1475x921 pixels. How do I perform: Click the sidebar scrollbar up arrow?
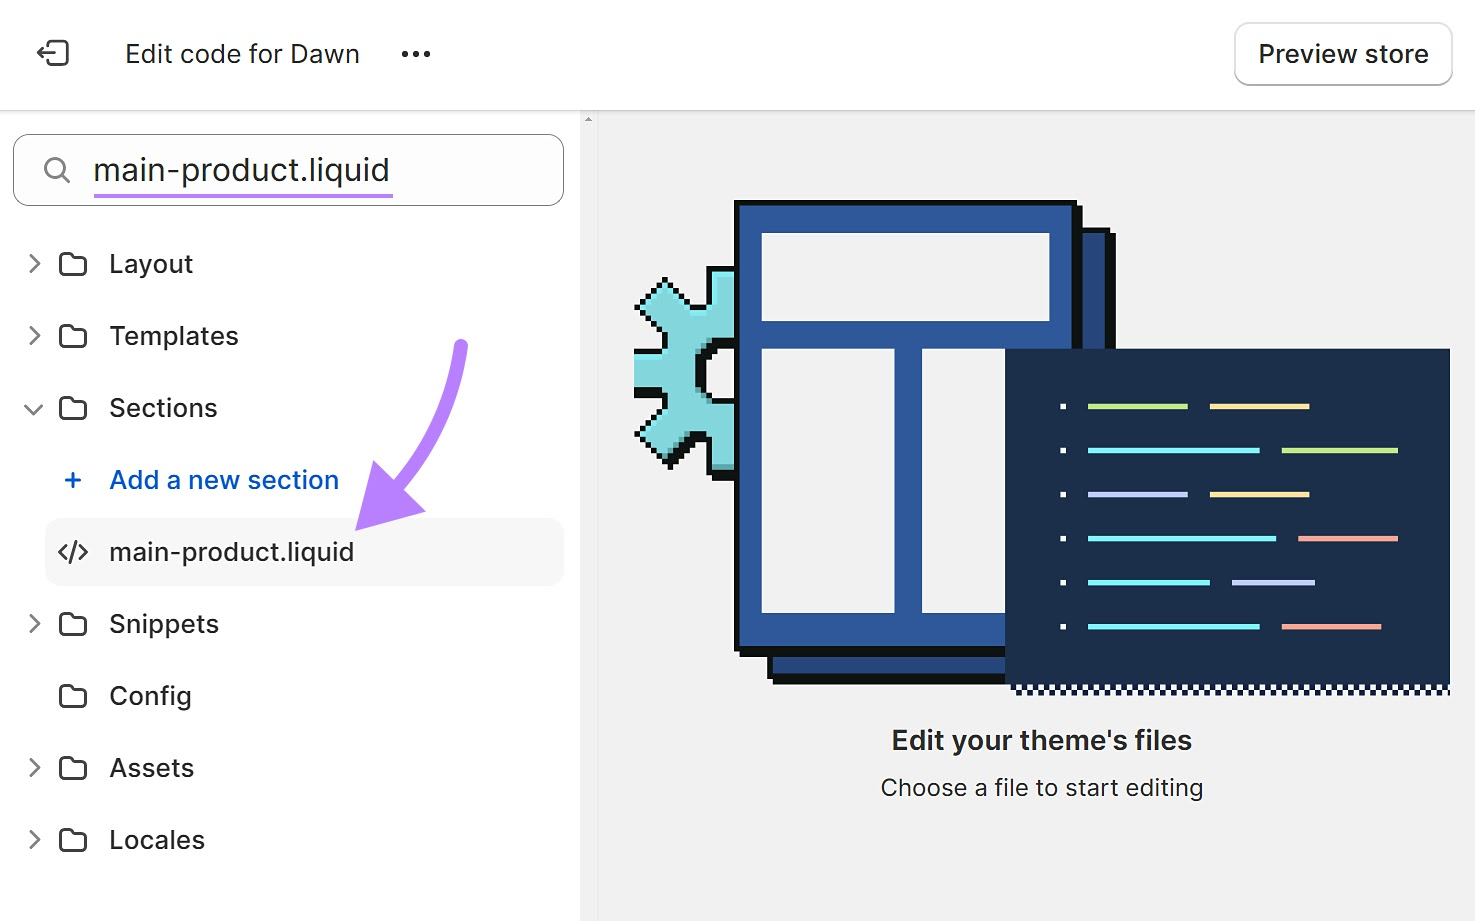point(588,120)
